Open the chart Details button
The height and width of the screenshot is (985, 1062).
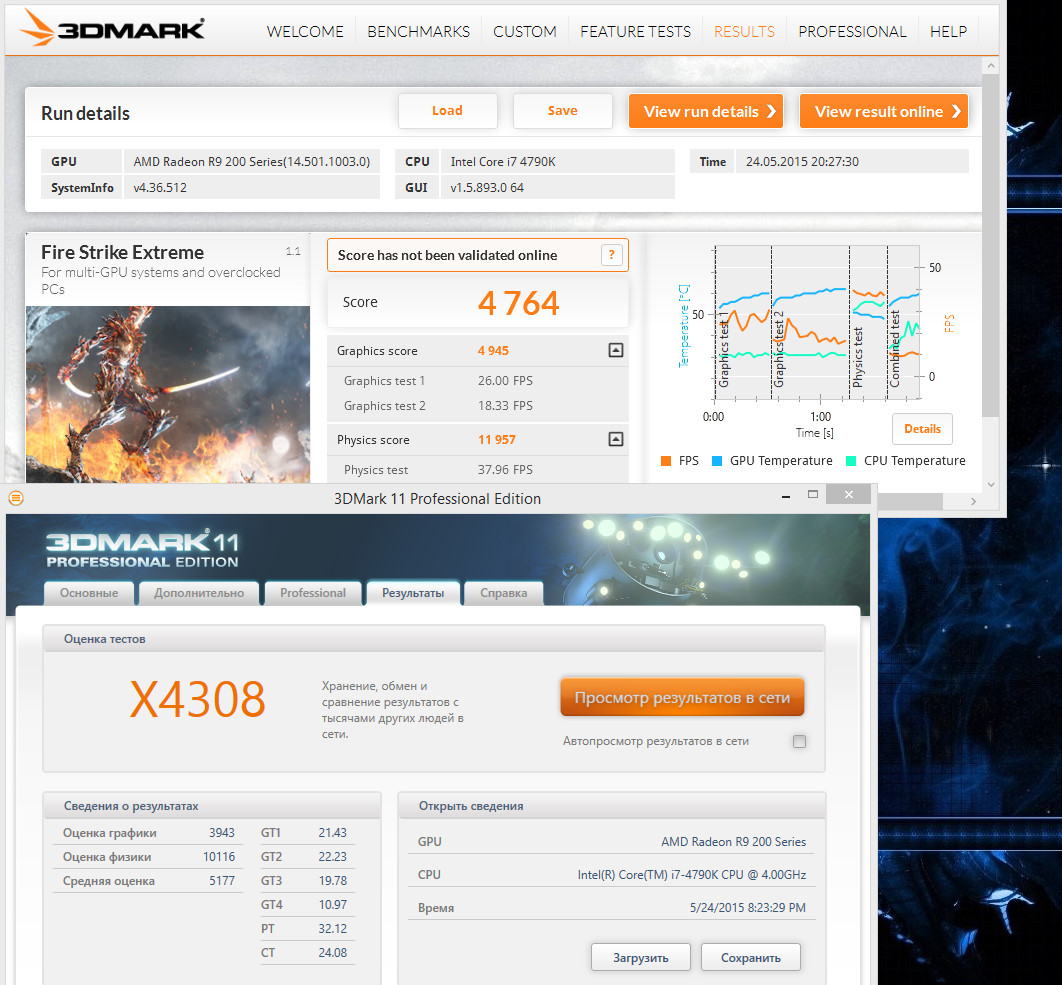point(922,429)
